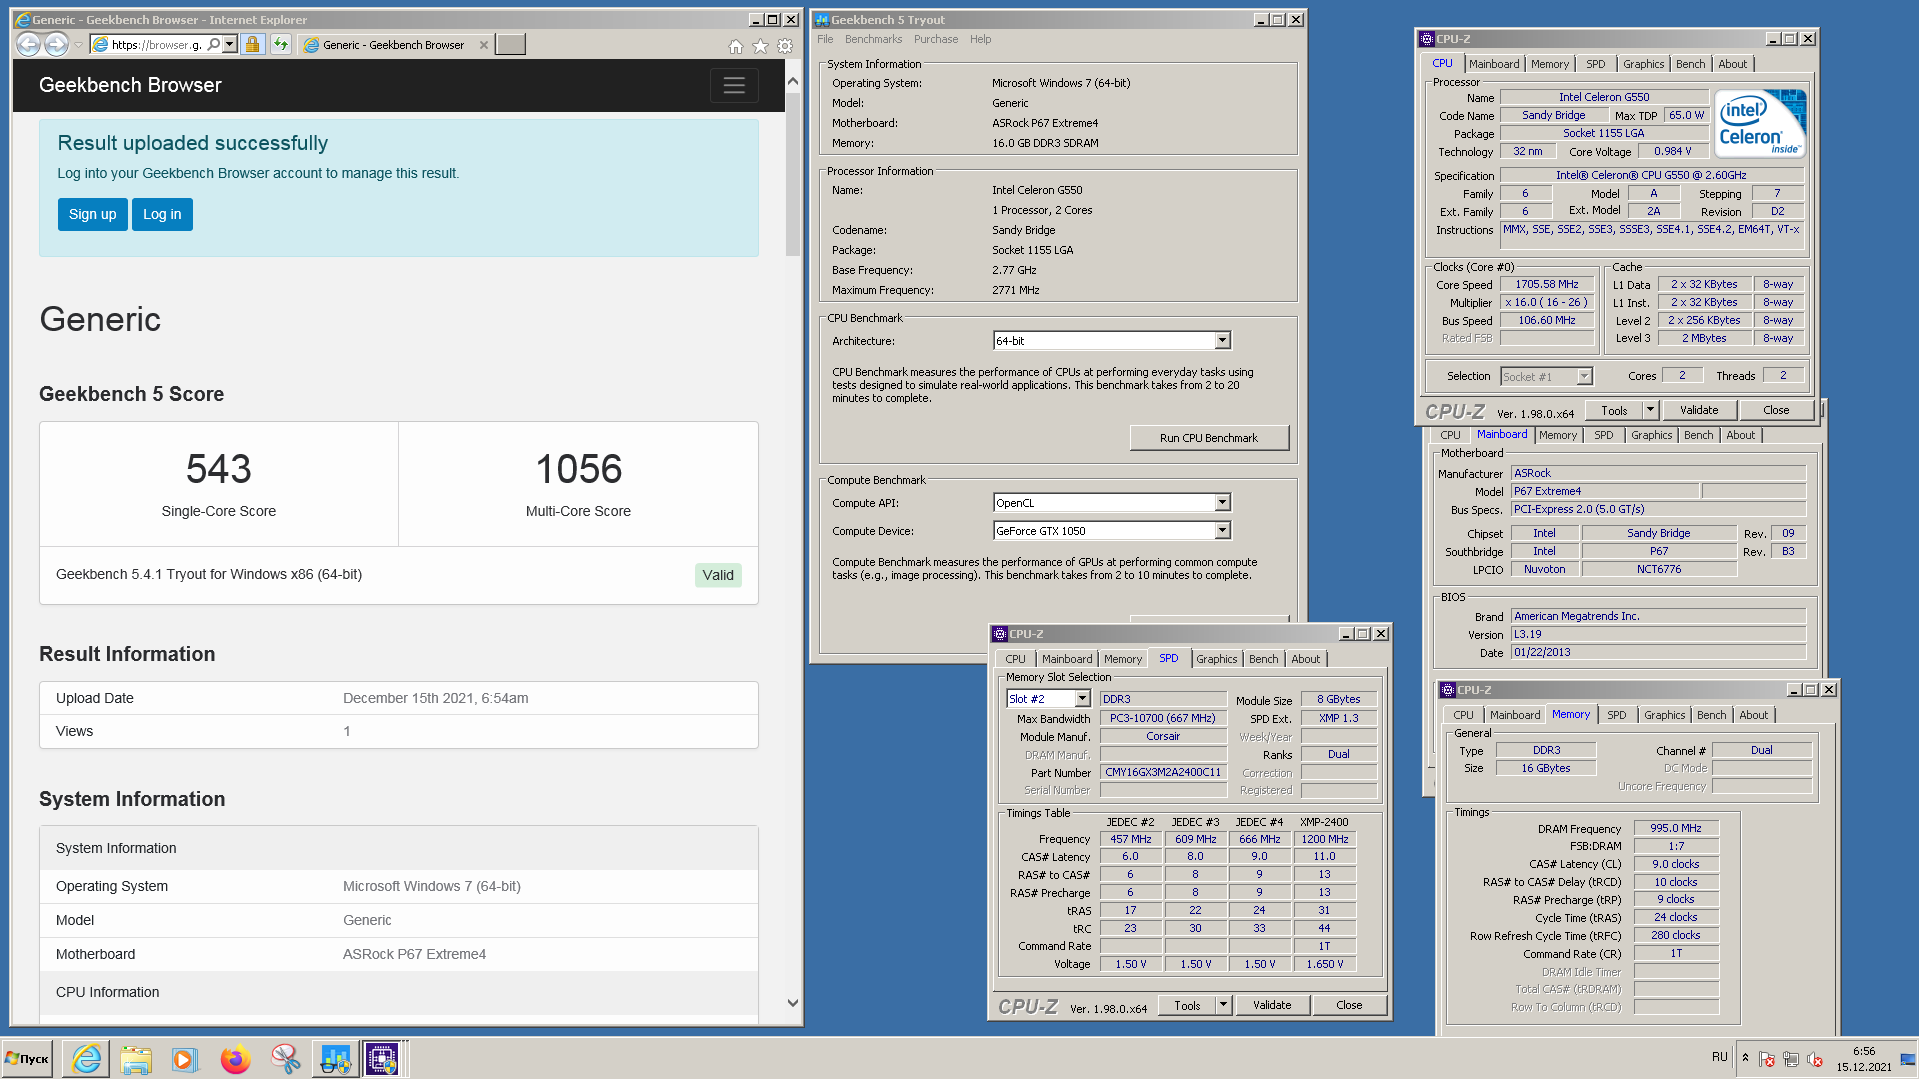Open Geekbench 5 File menu
Screen dimensions: 1919x1079
click(x=825, y=39)
